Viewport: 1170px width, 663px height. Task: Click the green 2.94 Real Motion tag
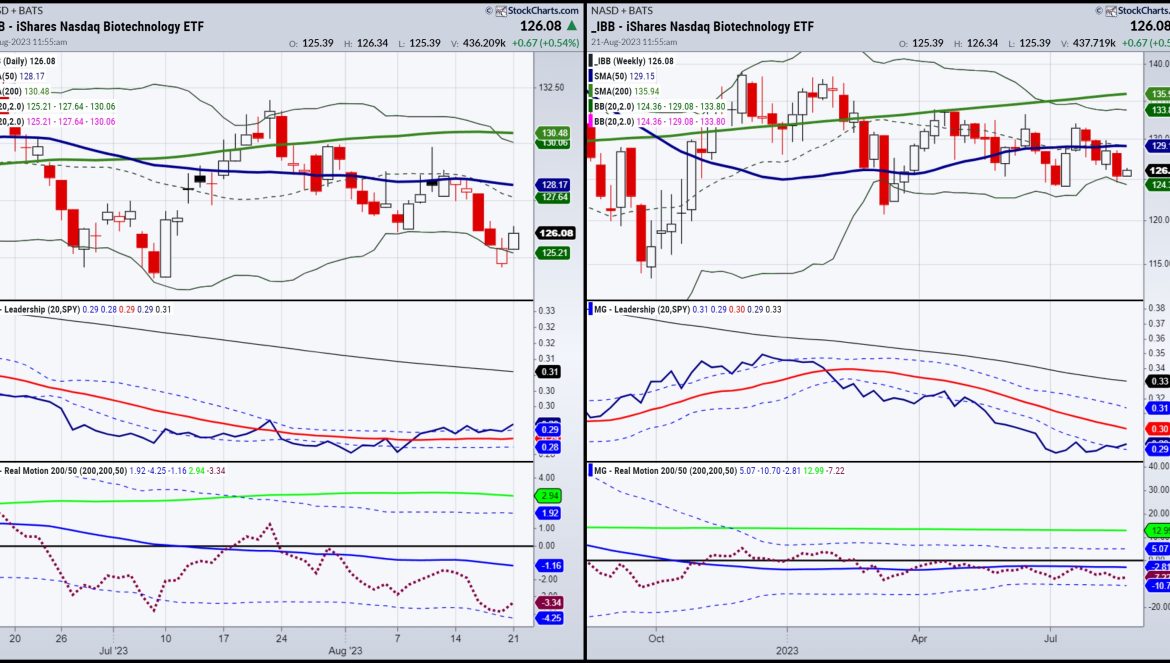(549, 496)
